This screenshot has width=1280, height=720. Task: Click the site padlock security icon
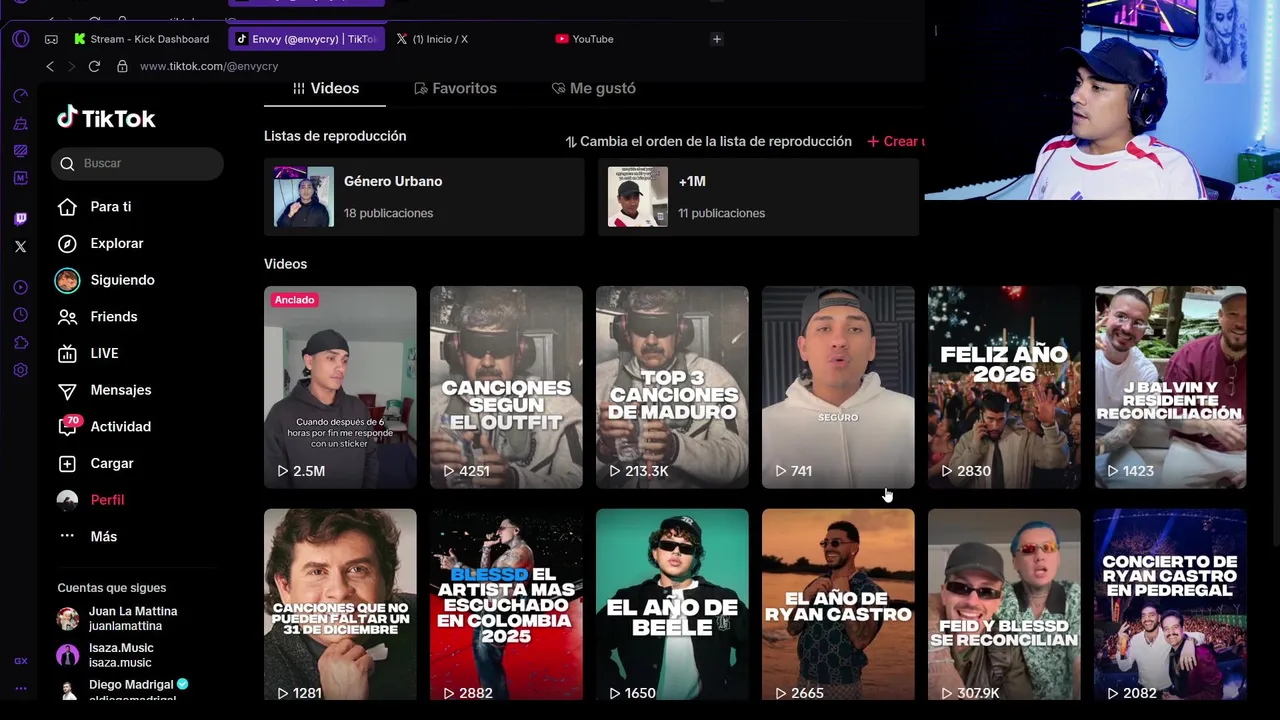point(122,66)
